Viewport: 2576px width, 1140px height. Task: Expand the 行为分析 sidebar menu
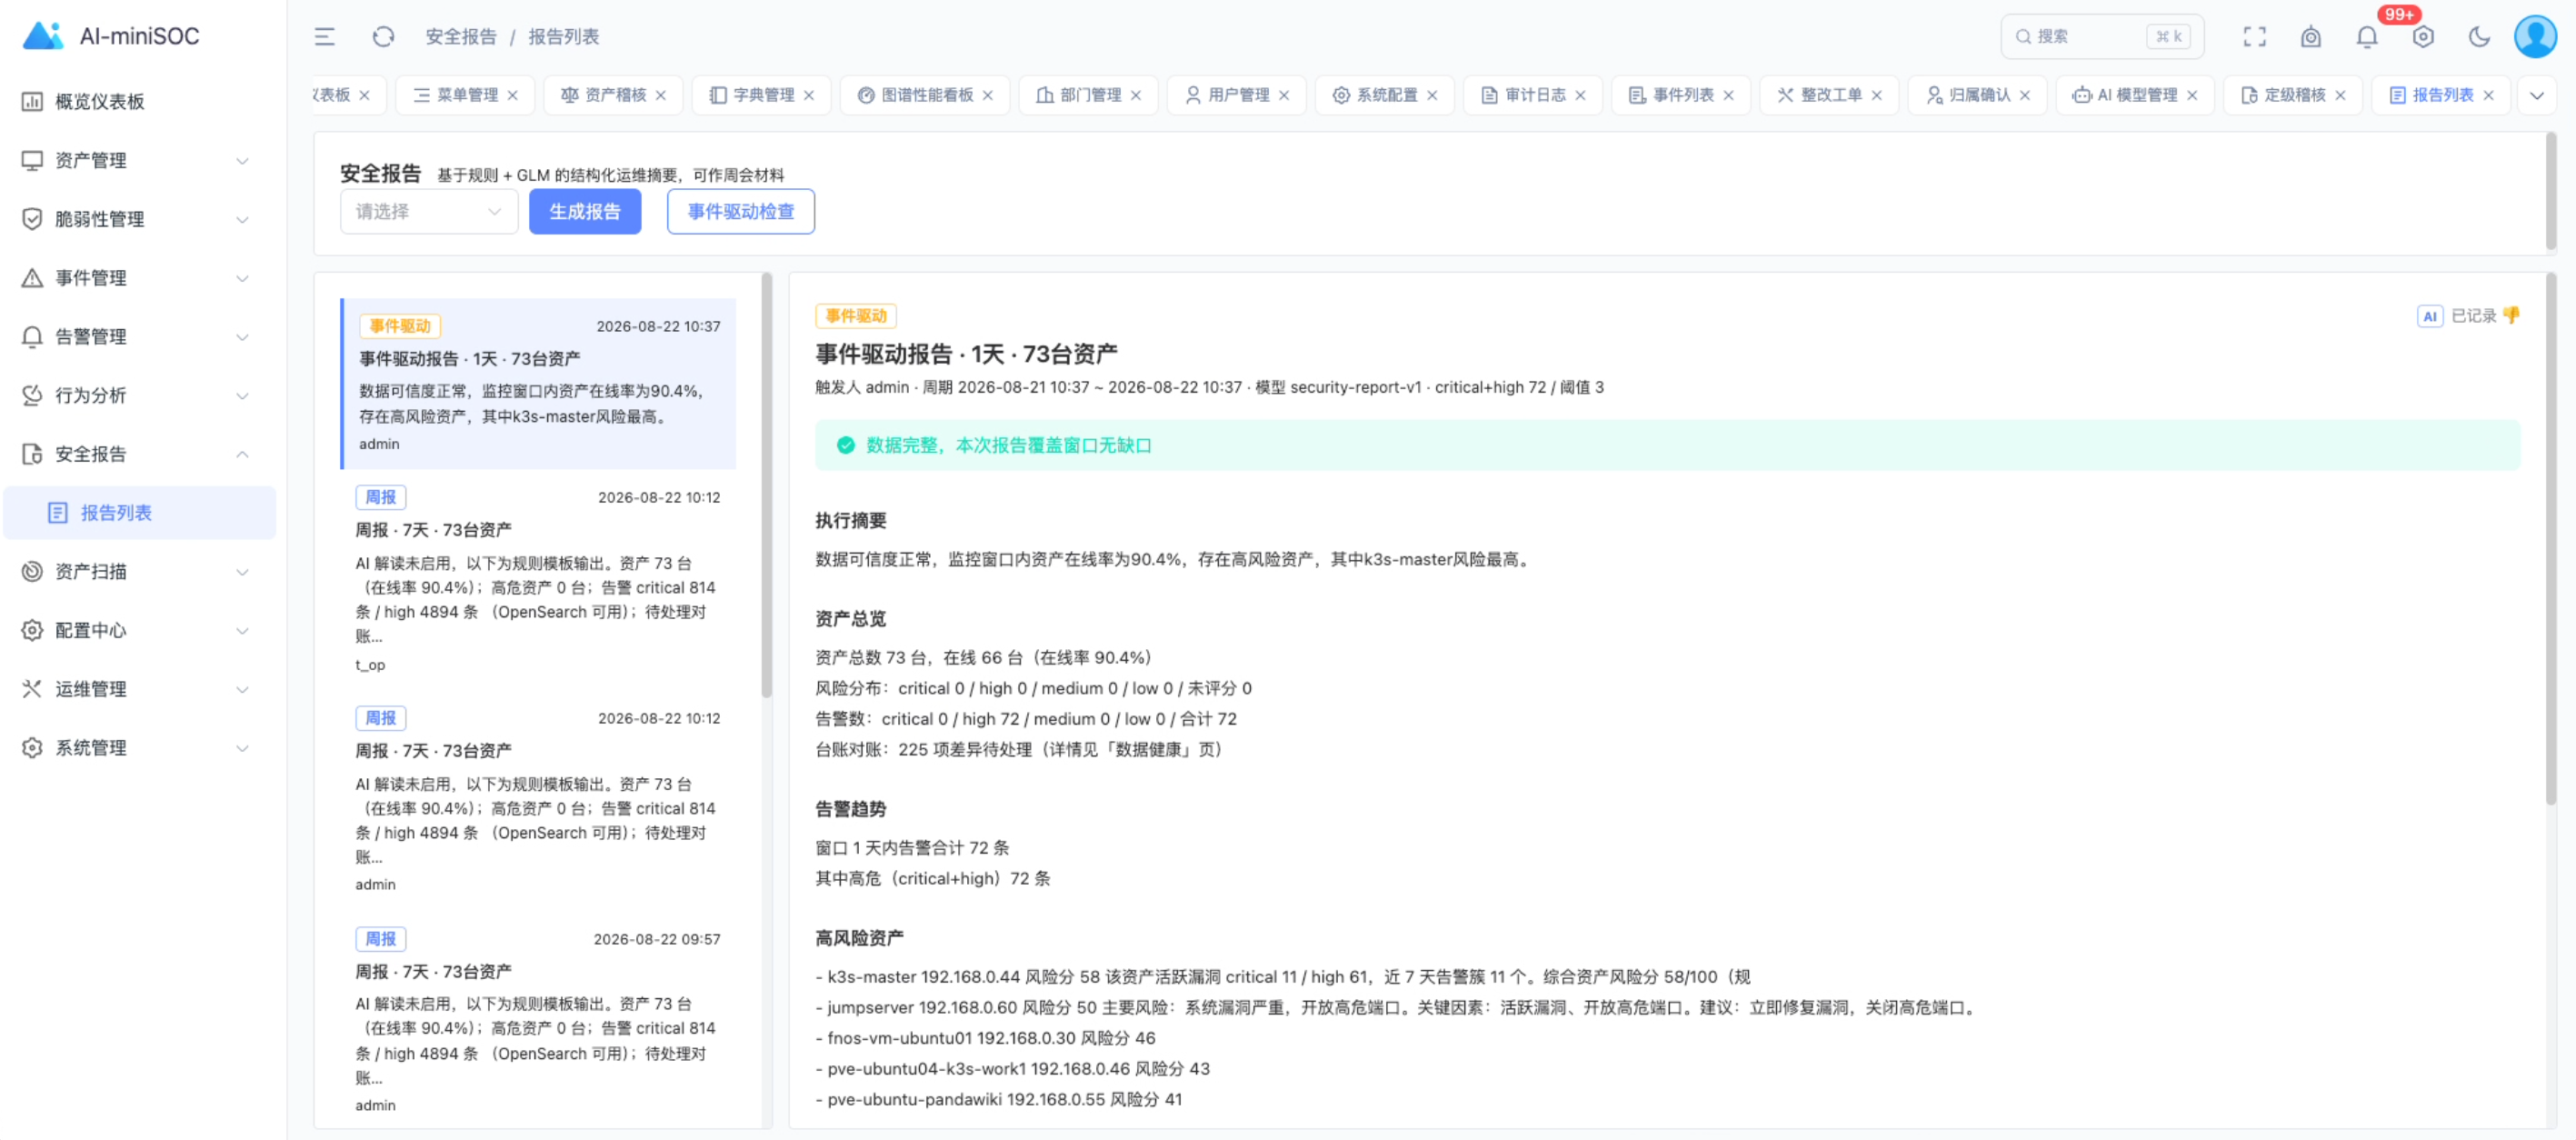(x=137, y=395)
